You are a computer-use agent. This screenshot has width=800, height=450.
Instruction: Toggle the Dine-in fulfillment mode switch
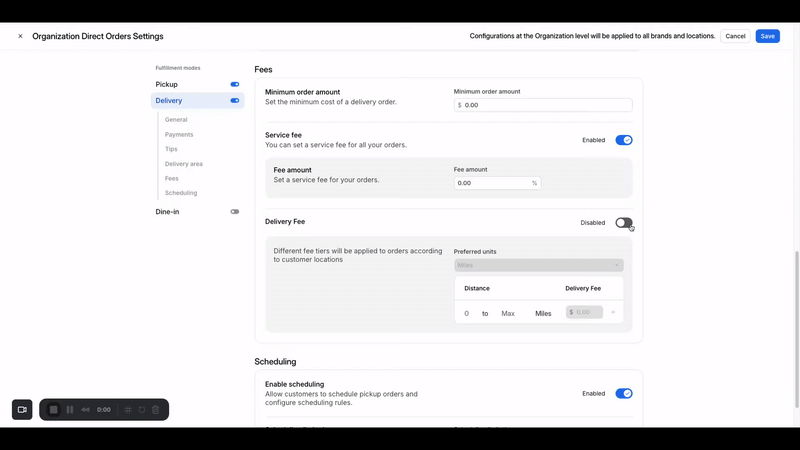pyautogui.click(x=235, y=212)
